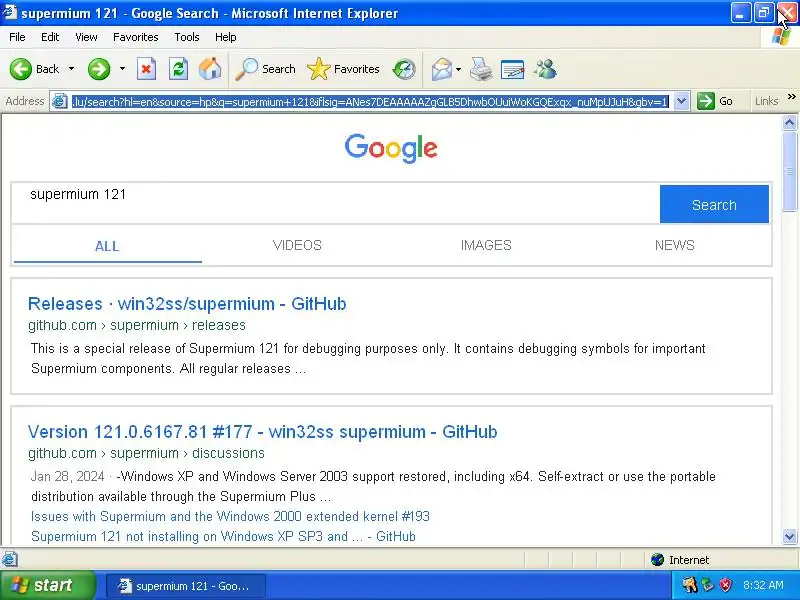Click the Jan 28, 2024 date text
Viewport: 800px width, 600px height.
tap(67, 477)
